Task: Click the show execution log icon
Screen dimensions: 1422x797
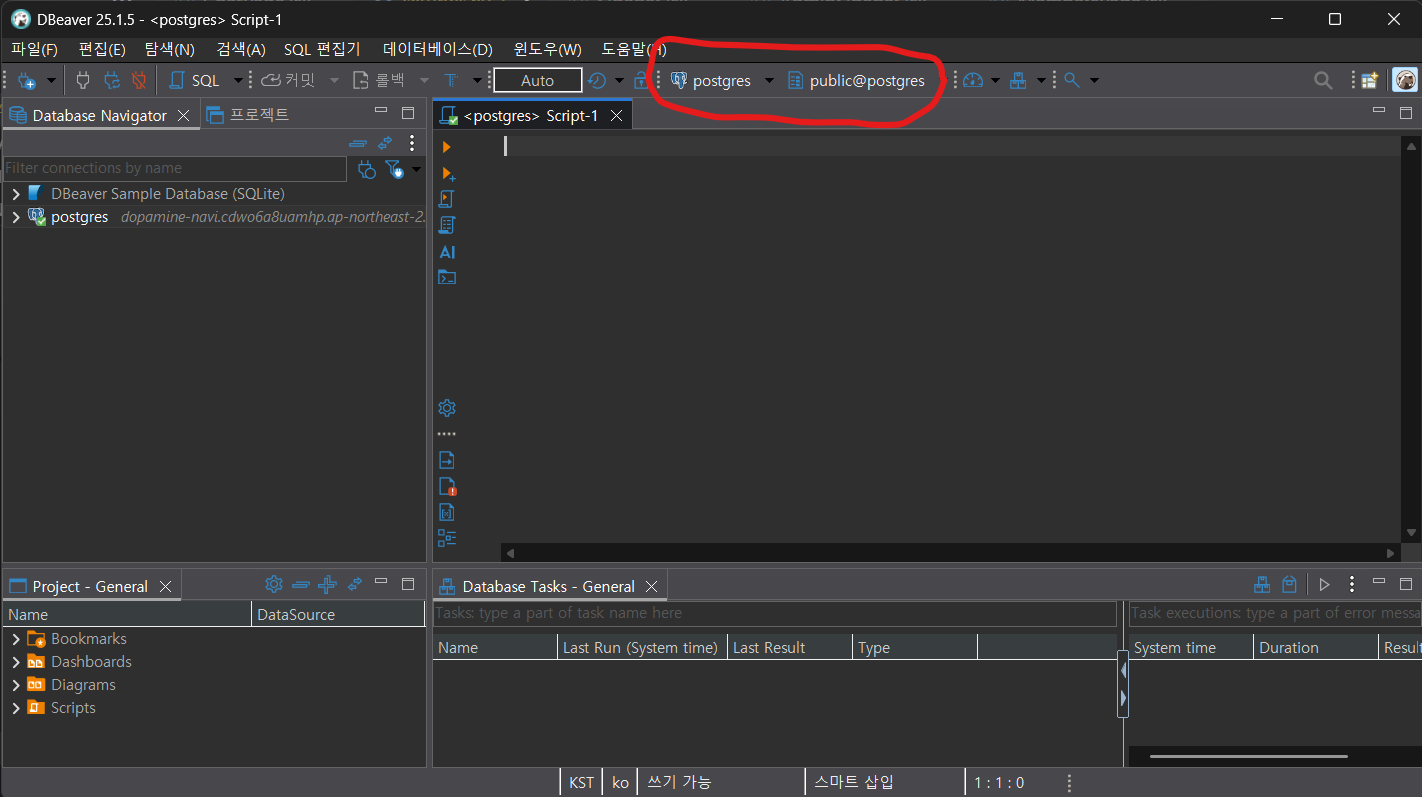Action: (x=447, y=487)
